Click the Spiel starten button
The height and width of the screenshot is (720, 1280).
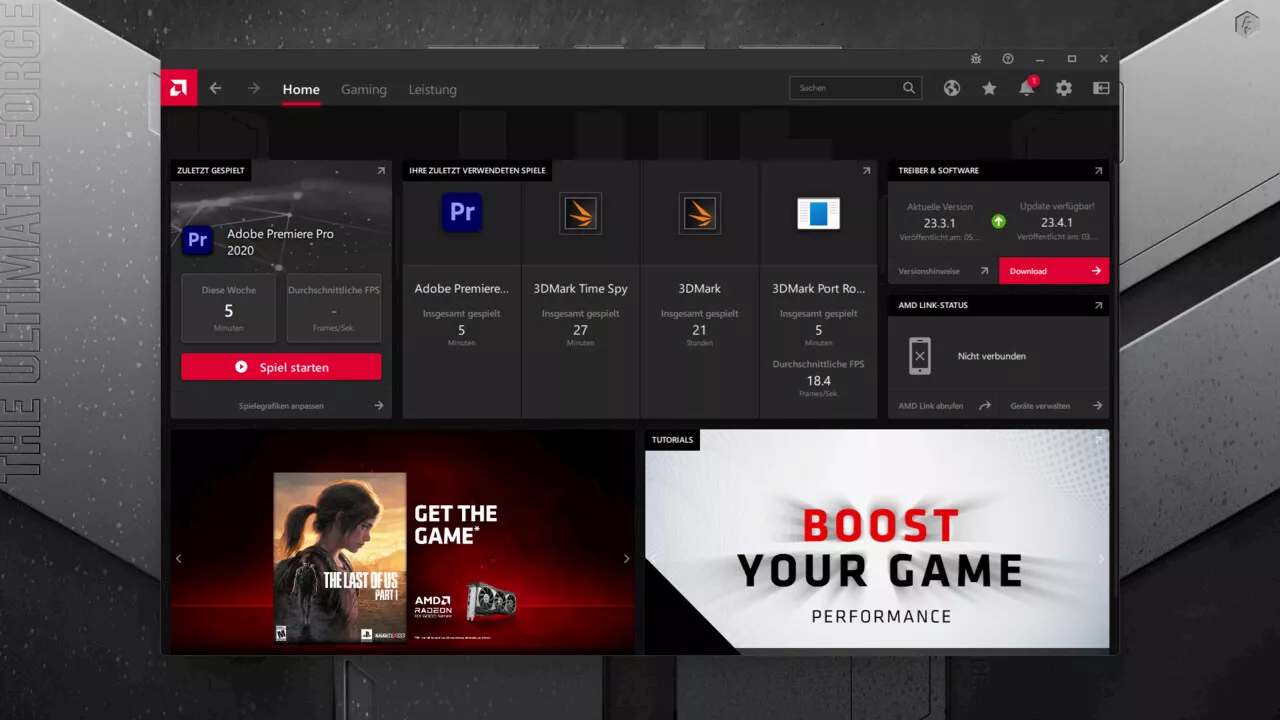pyautogui.click(x=281, y=367)
